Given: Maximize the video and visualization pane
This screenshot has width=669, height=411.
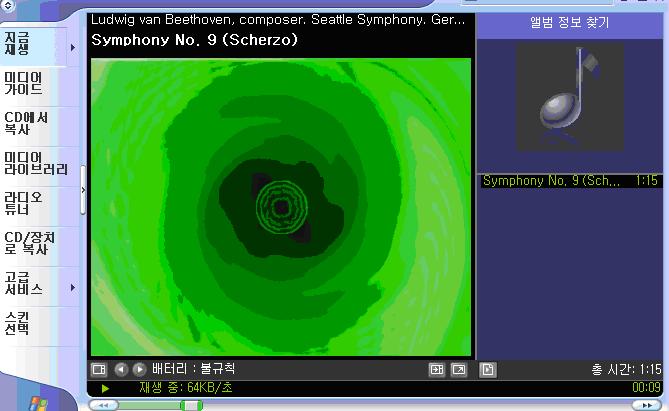Looking at the screenshot, I should tap(436, 370).
